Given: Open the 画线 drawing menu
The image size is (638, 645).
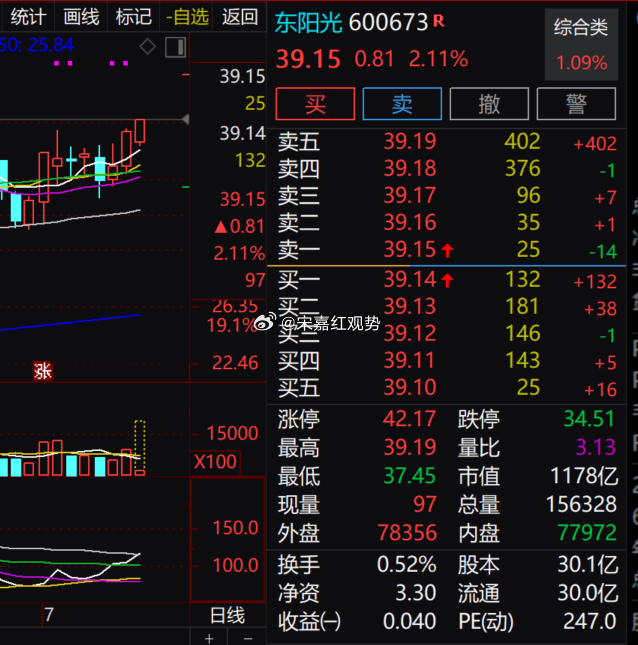Looking at the screenshot, I should coord(81,17).
